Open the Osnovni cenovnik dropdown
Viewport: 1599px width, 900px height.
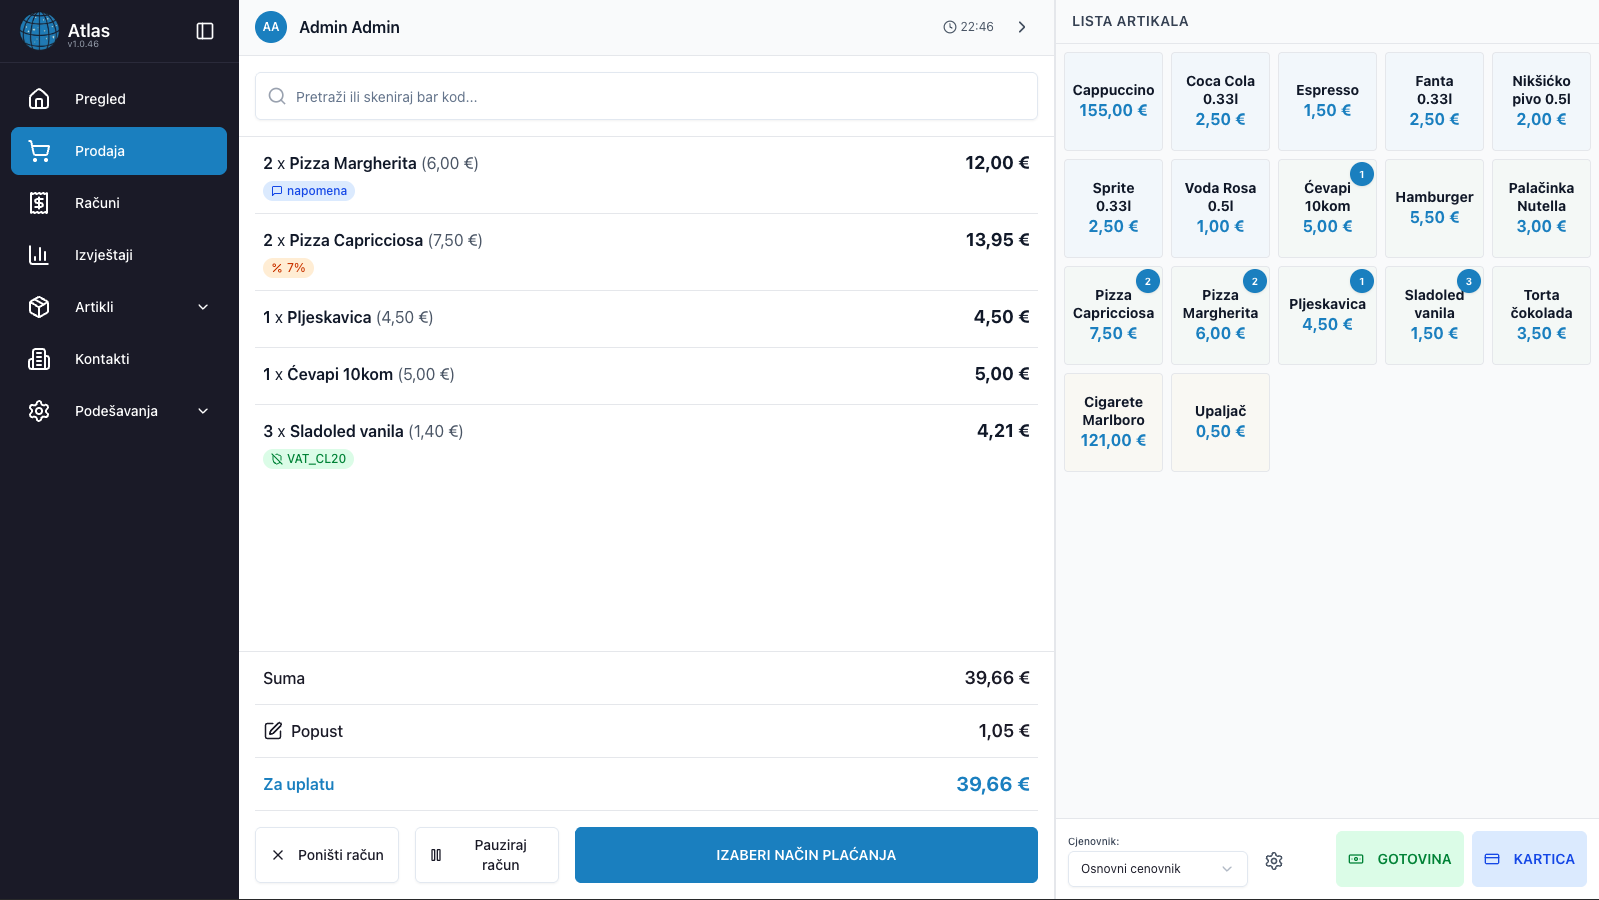(1157, 868)
